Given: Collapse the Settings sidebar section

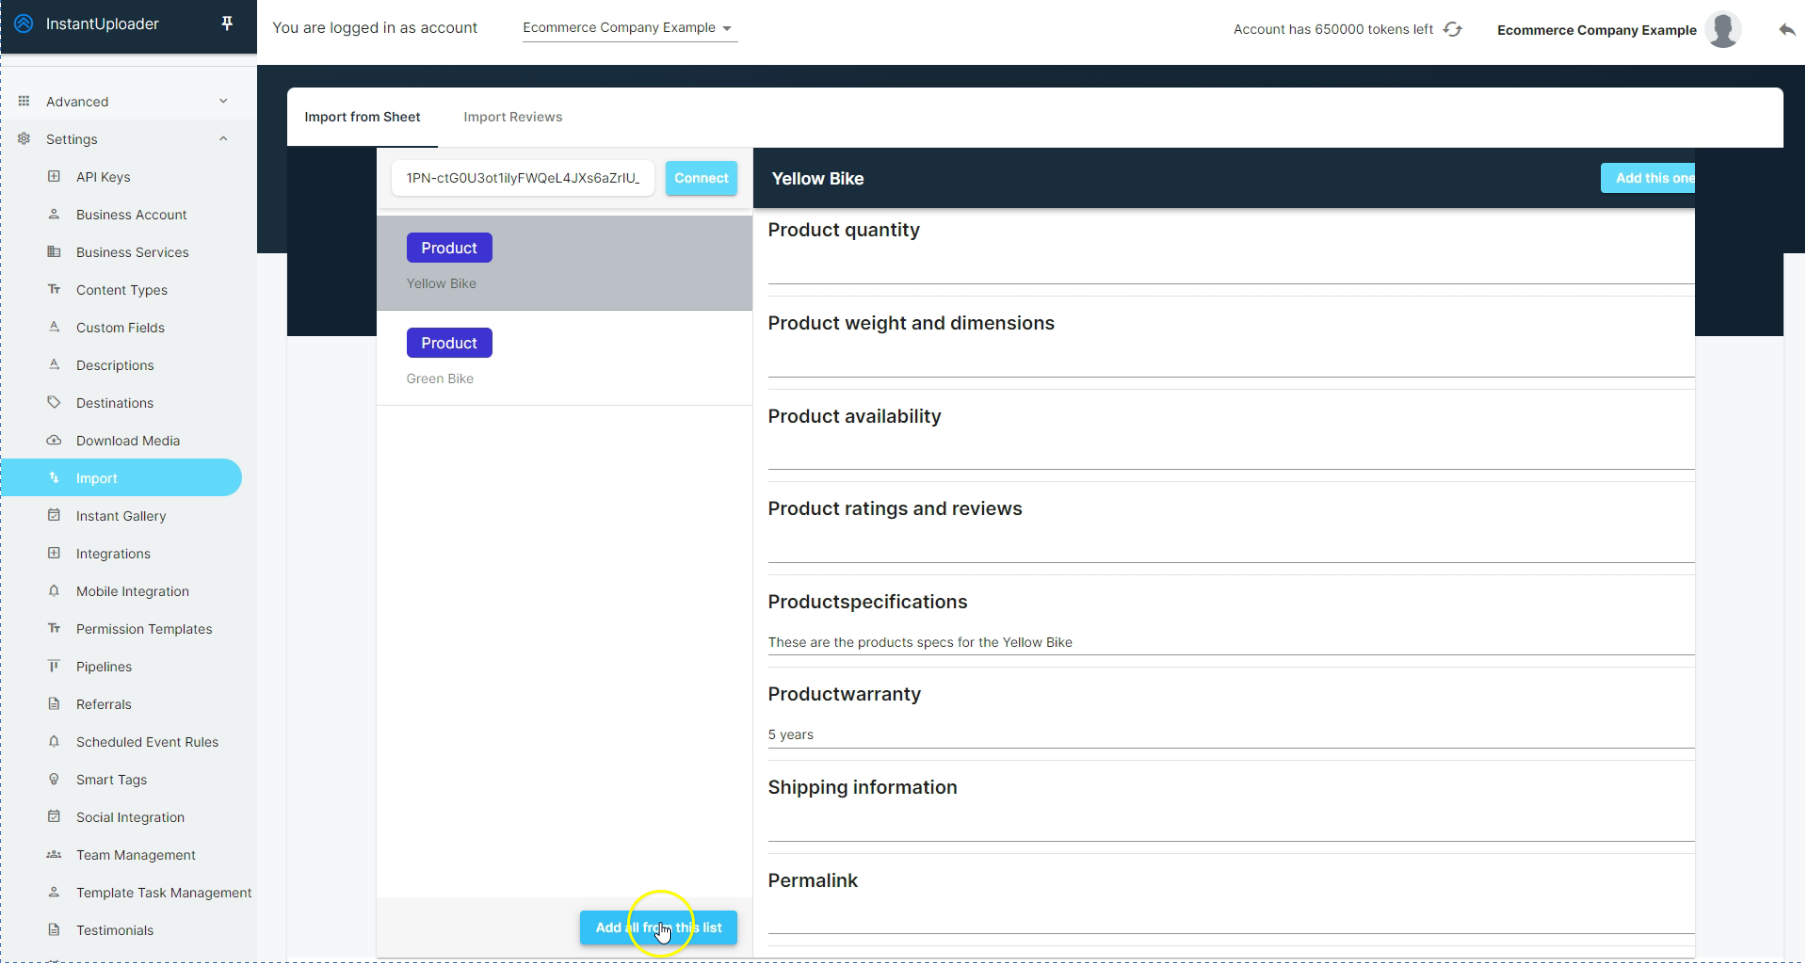Looking at the screenshot, I should click(x=223, y=139).
